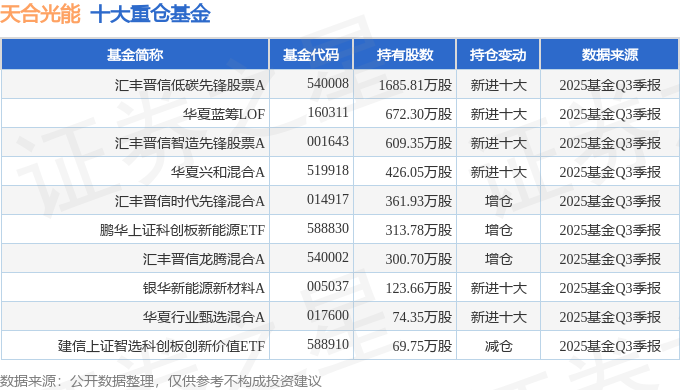Screen dimensions: 680x390
Task: Select fund name 建信上证智选科创板创新价值ETF
Action: coord(161,346)
